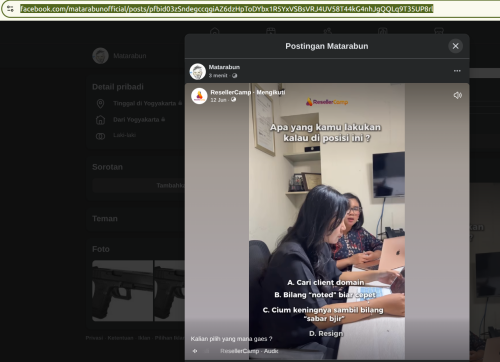Toggle the video sound speaker icon

tap(458, 95)
